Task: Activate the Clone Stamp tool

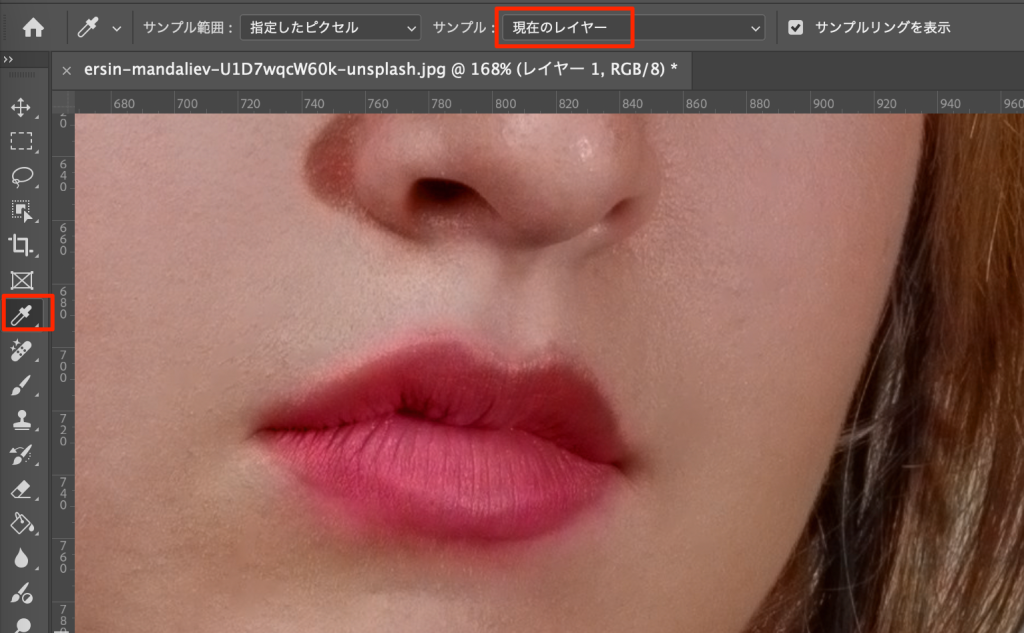Action: [21, 420]
